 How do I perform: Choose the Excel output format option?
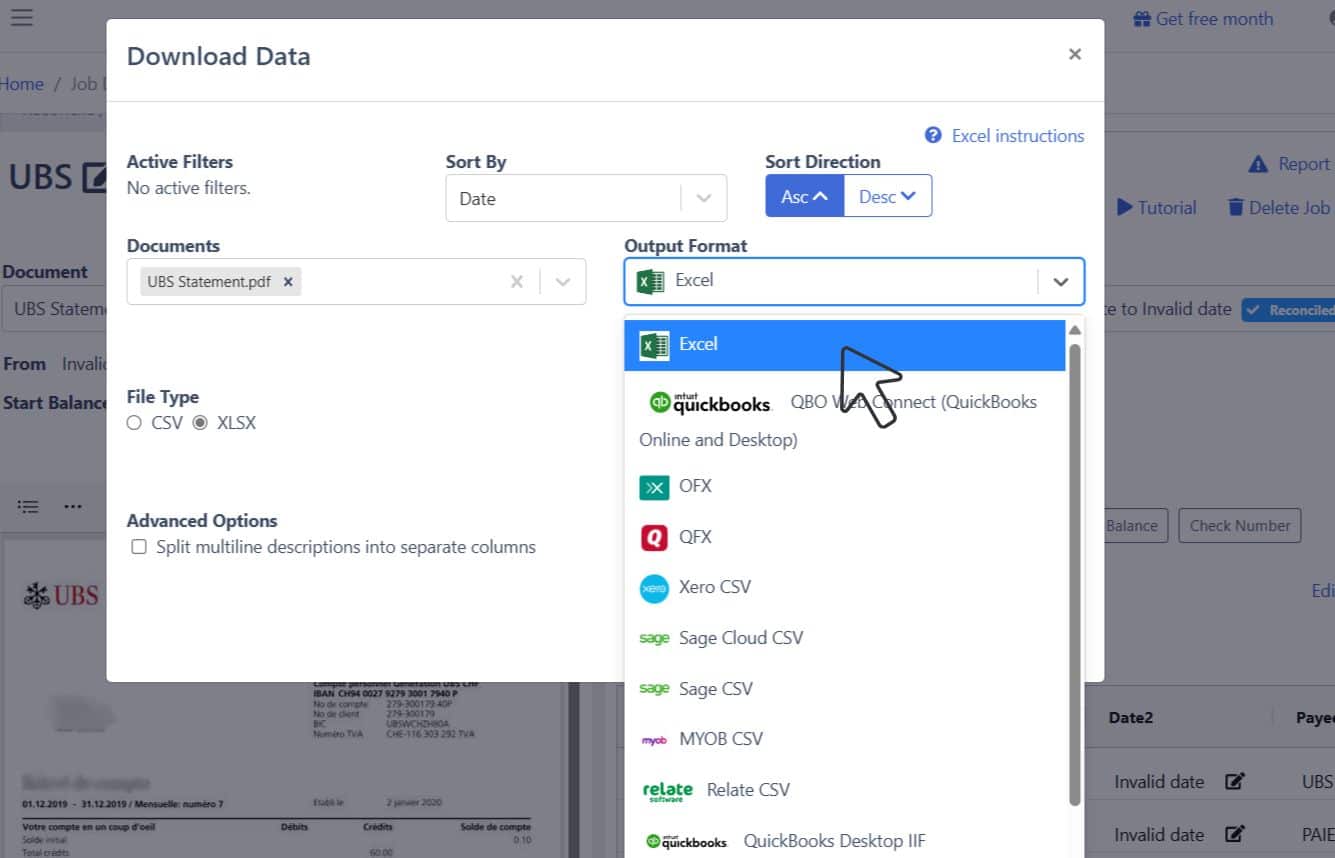(x=845, y=345)
